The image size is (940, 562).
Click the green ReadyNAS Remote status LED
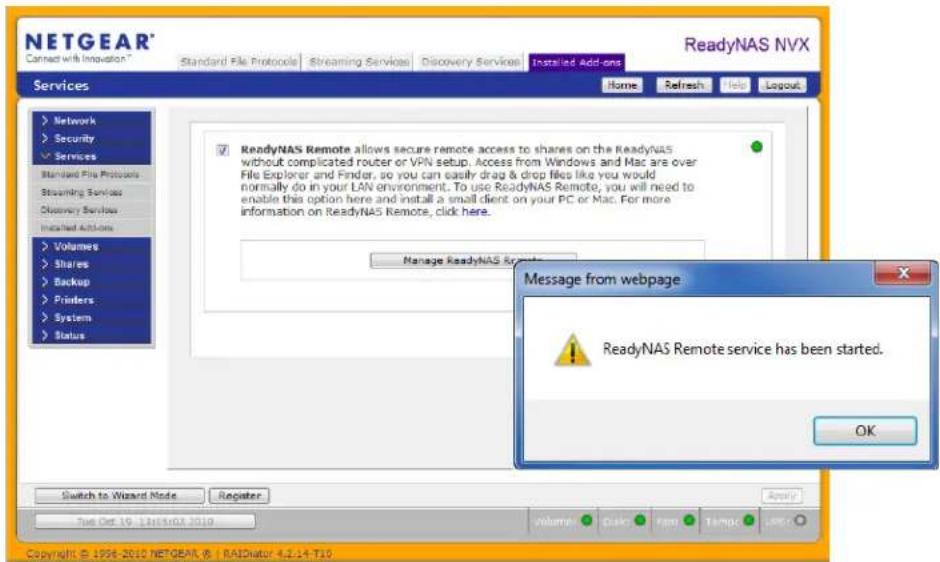pos(757,146)
